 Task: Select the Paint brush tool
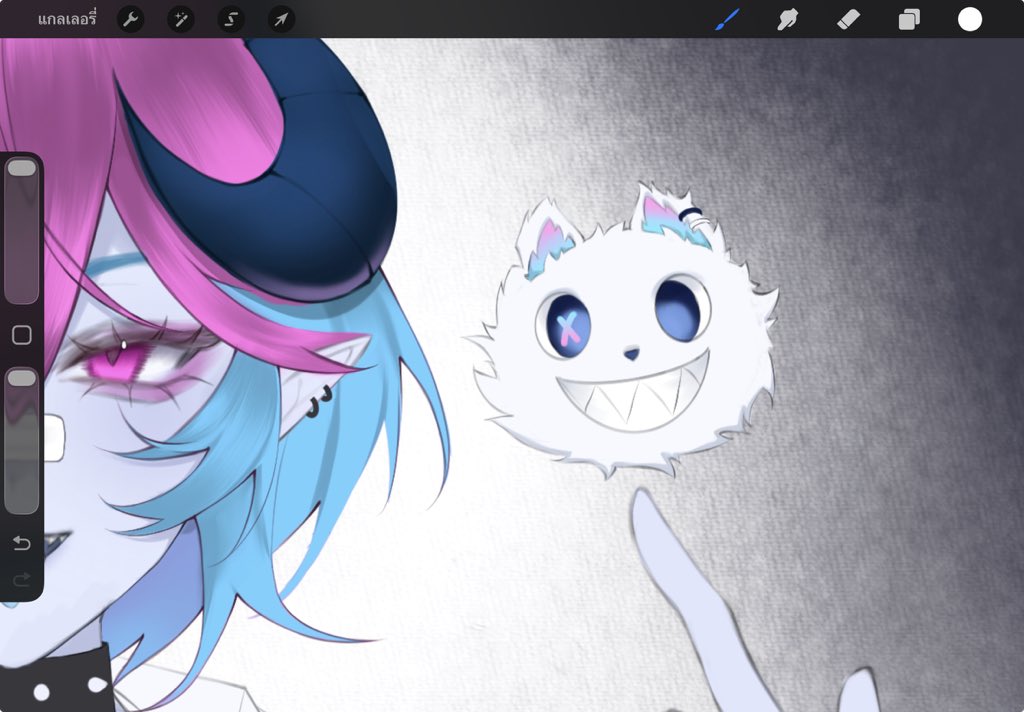(728, 20)
